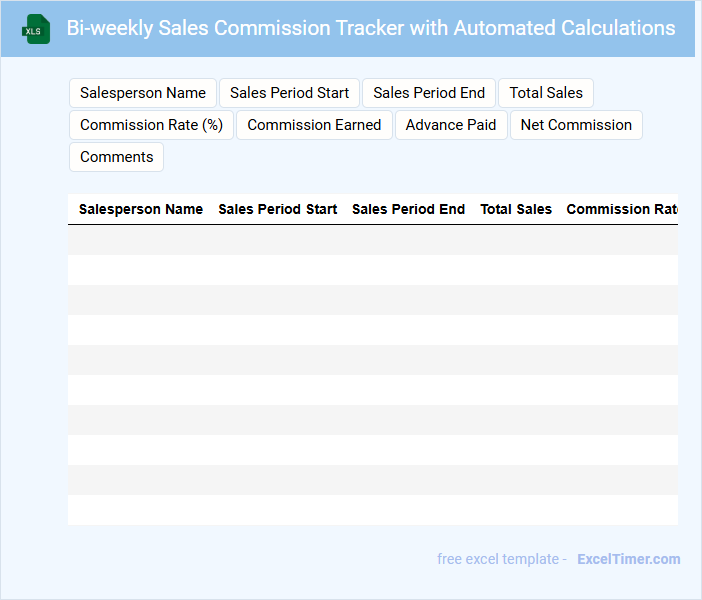This screenshot has width=702, height=600.
Task: Select the Salesperson Name tag
Action: pyautogui.click(x=143, y=93)
